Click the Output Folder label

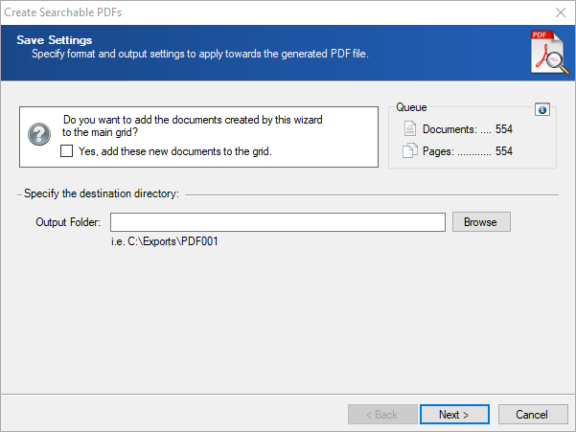click(68, 222)
